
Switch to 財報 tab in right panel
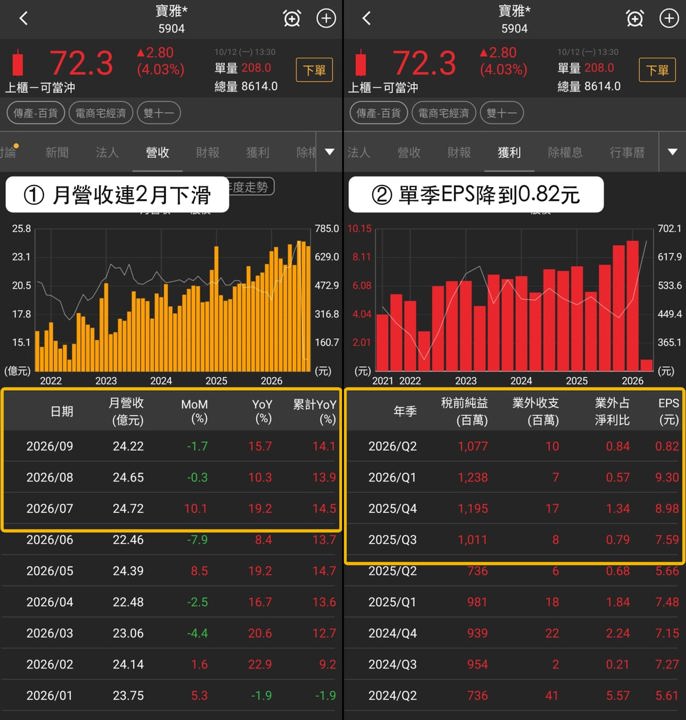459,152
